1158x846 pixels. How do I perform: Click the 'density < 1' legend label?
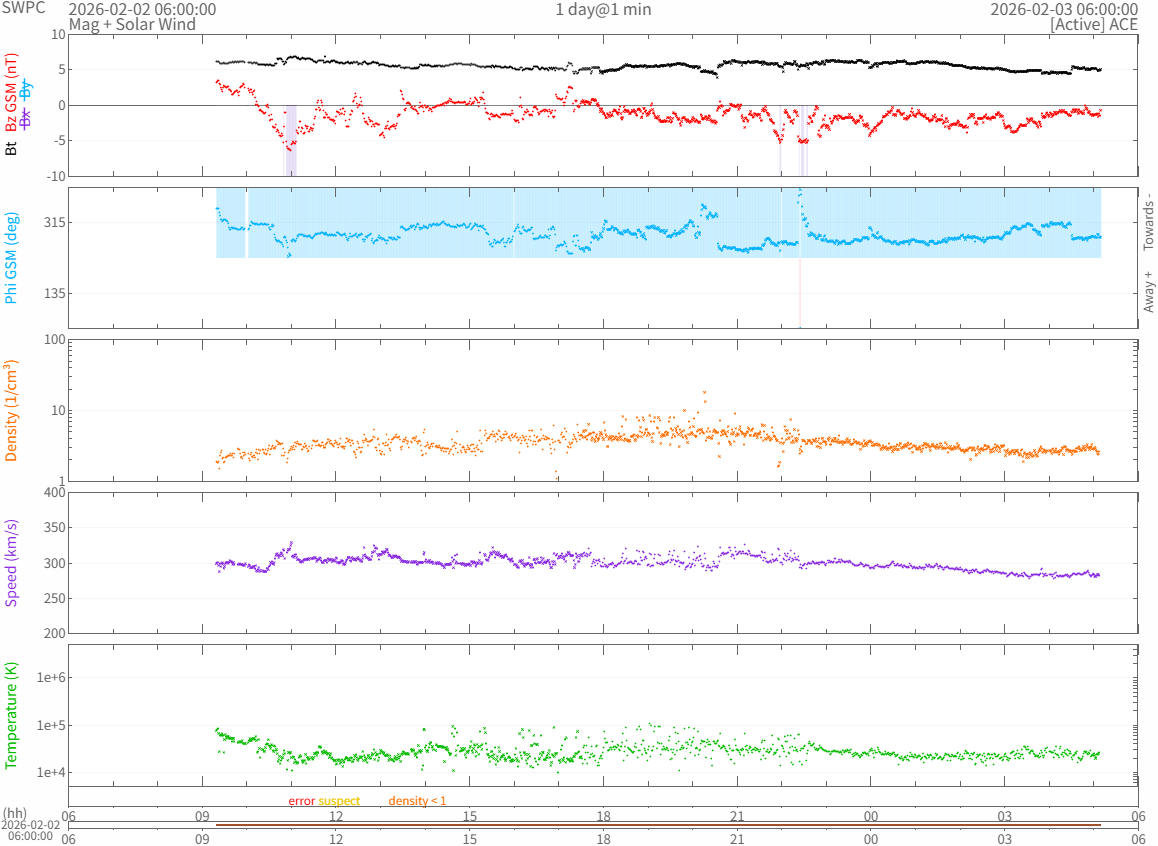tap(417, 801)
